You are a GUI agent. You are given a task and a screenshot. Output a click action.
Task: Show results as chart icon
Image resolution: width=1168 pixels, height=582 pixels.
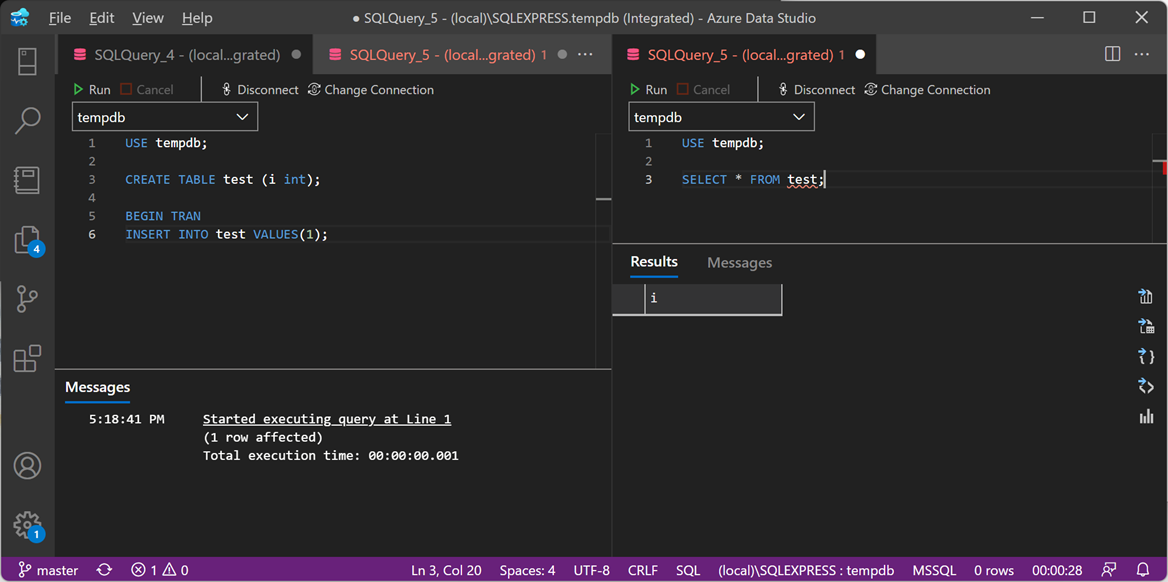1146,416
